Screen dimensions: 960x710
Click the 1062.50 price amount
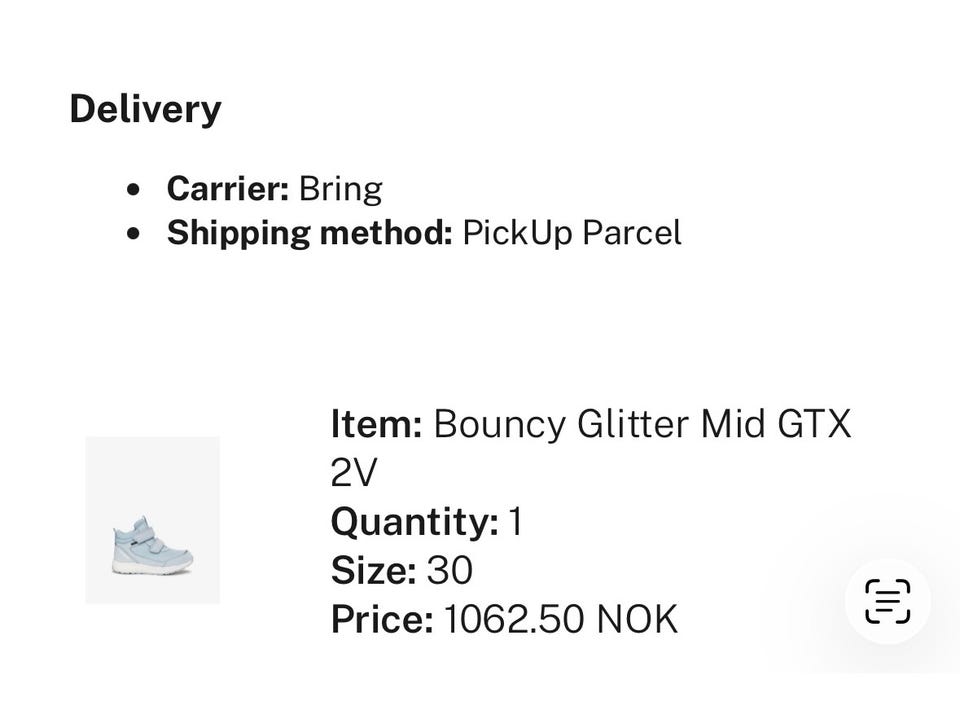[513, 619]
